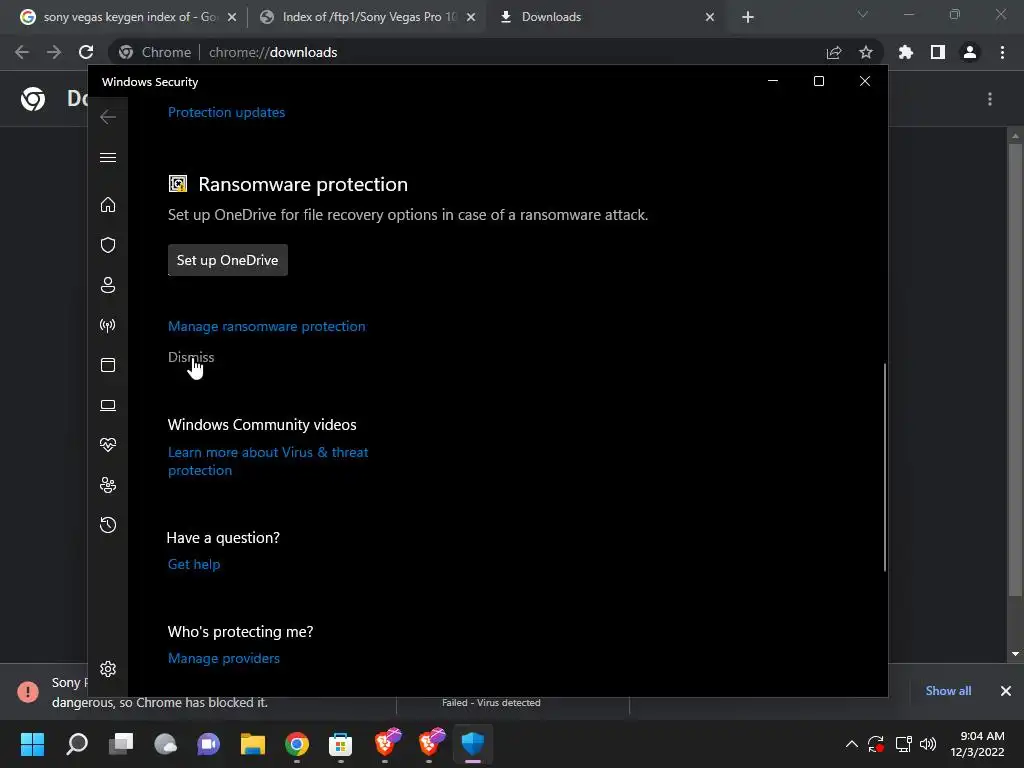Open App & browser control icon

(x=108, y=365)
